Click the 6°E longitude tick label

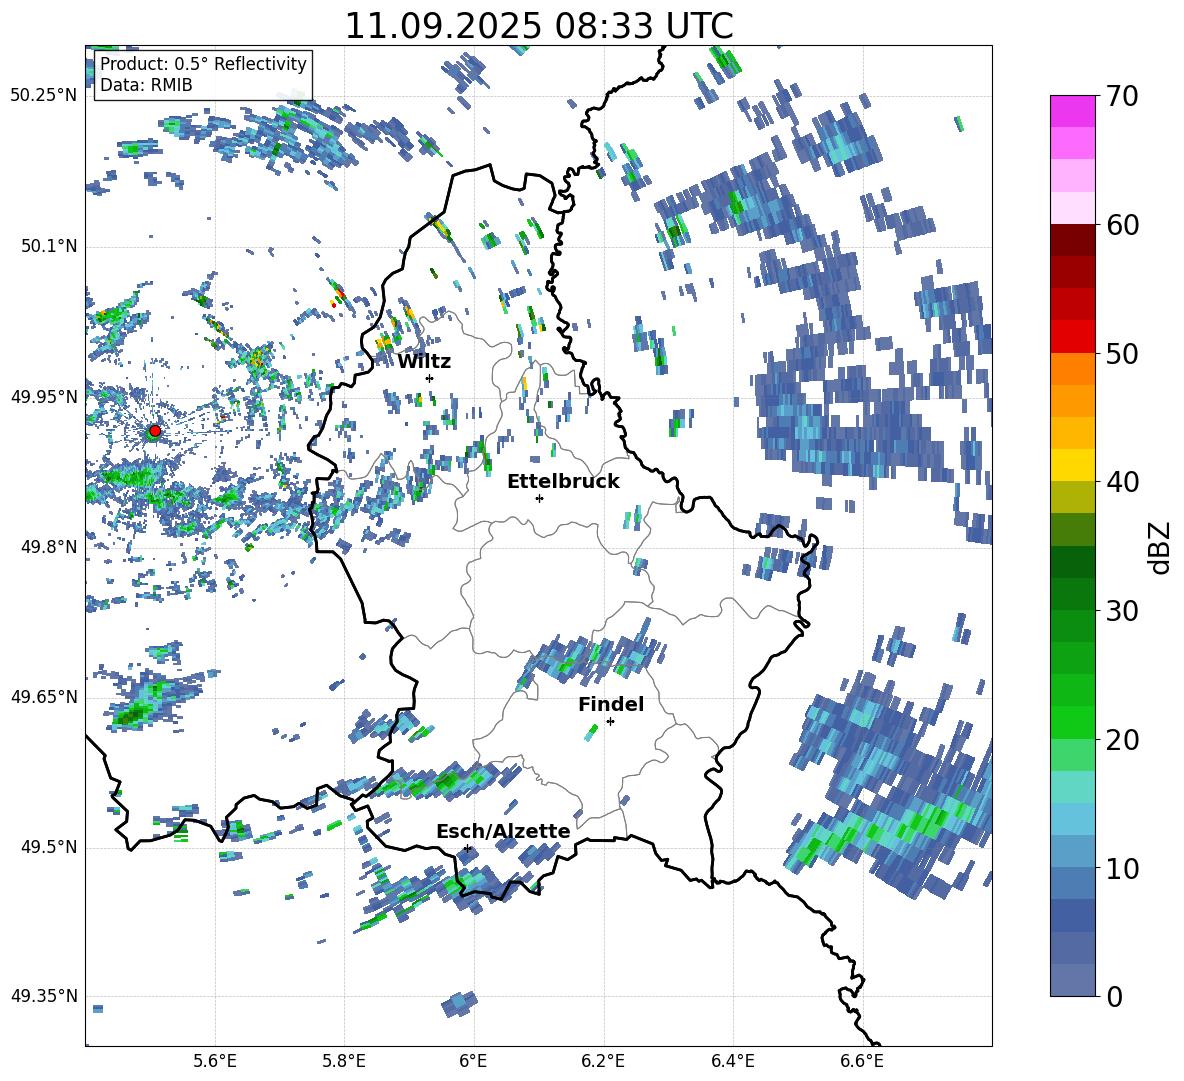[x=473, y=1061]
